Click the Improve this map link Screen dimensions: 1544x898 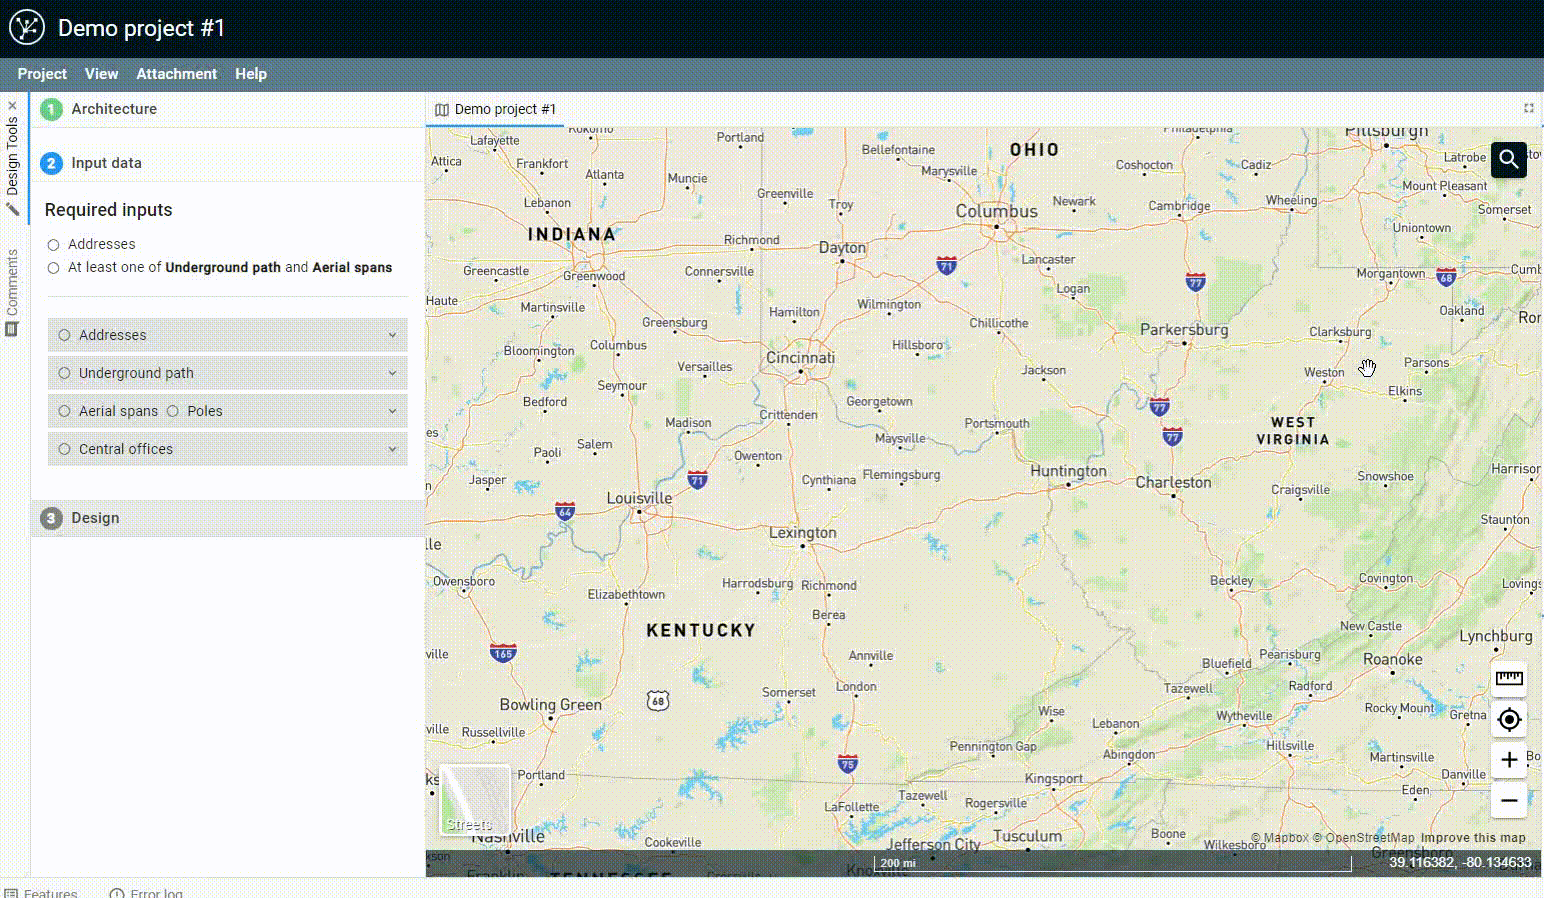click(1473, 838)
